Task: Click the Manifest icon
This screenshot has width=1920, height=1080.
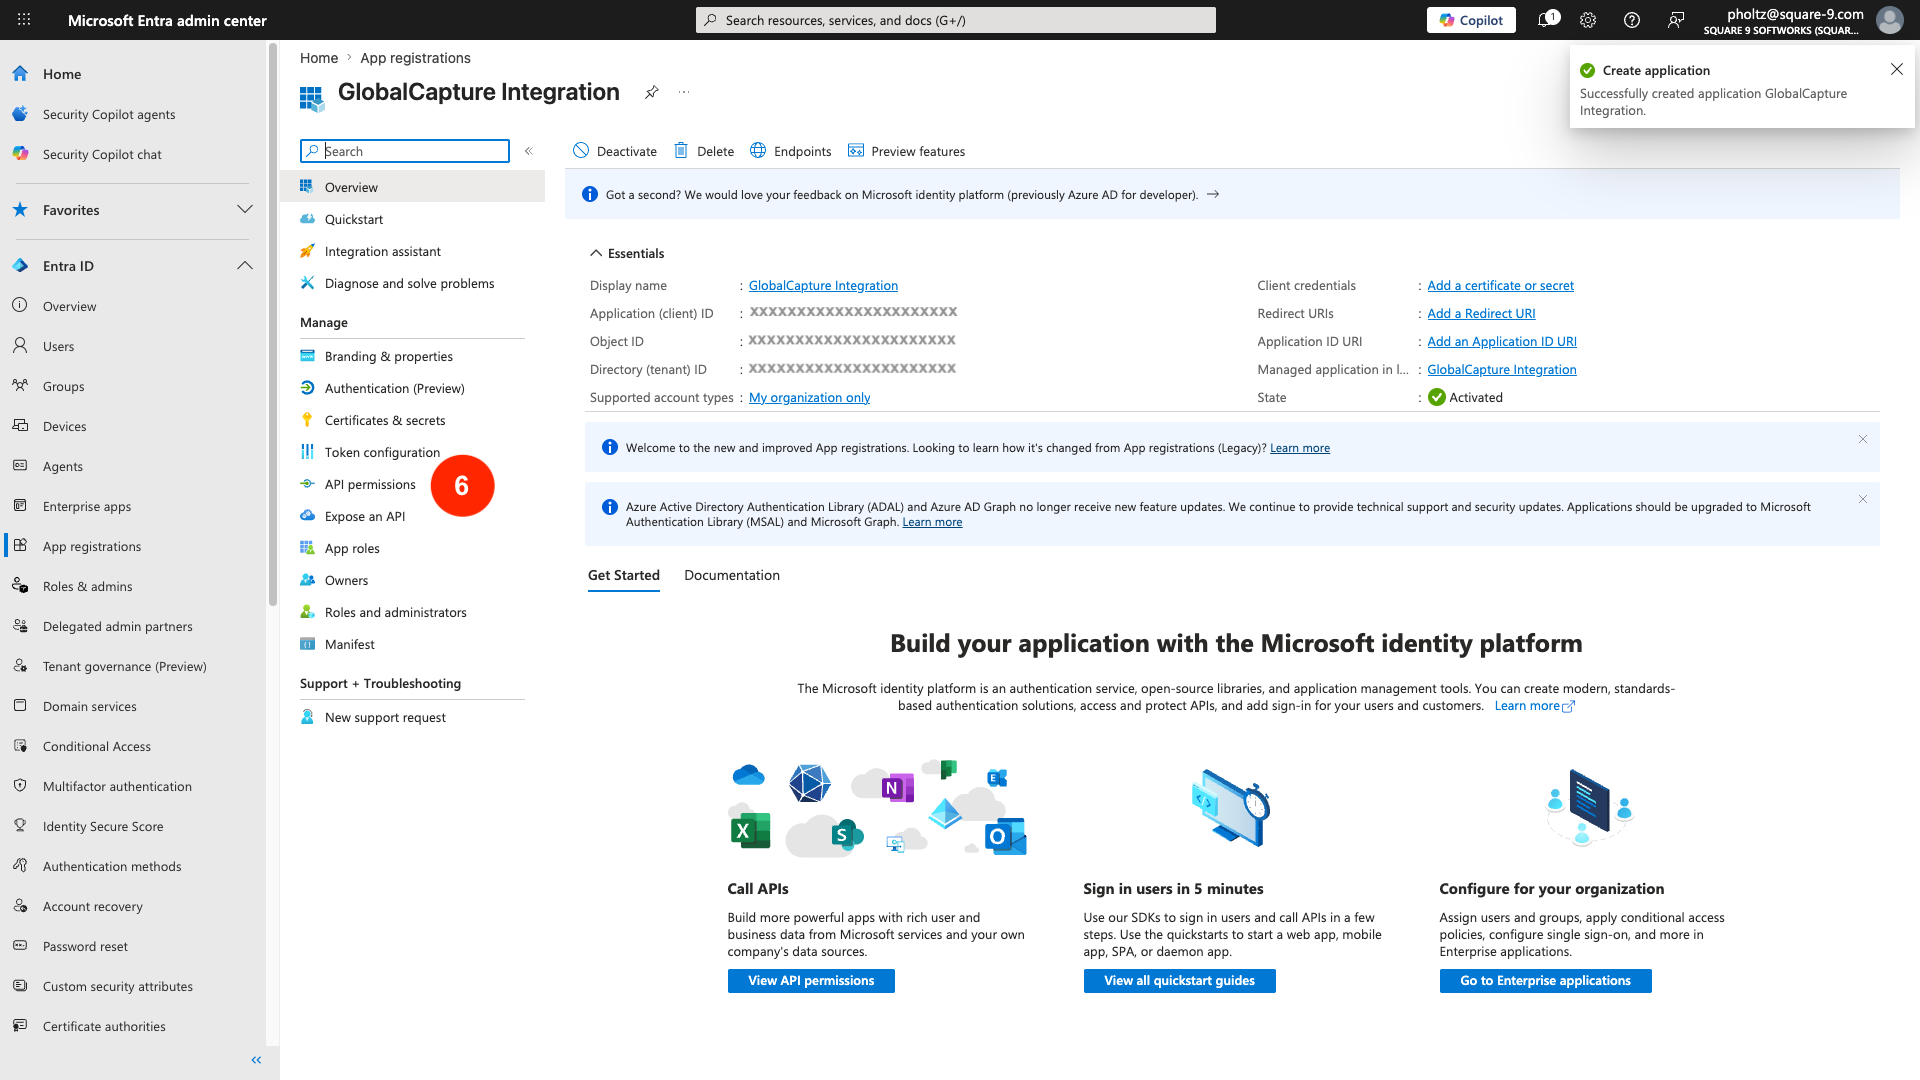Action: (308, 644)
